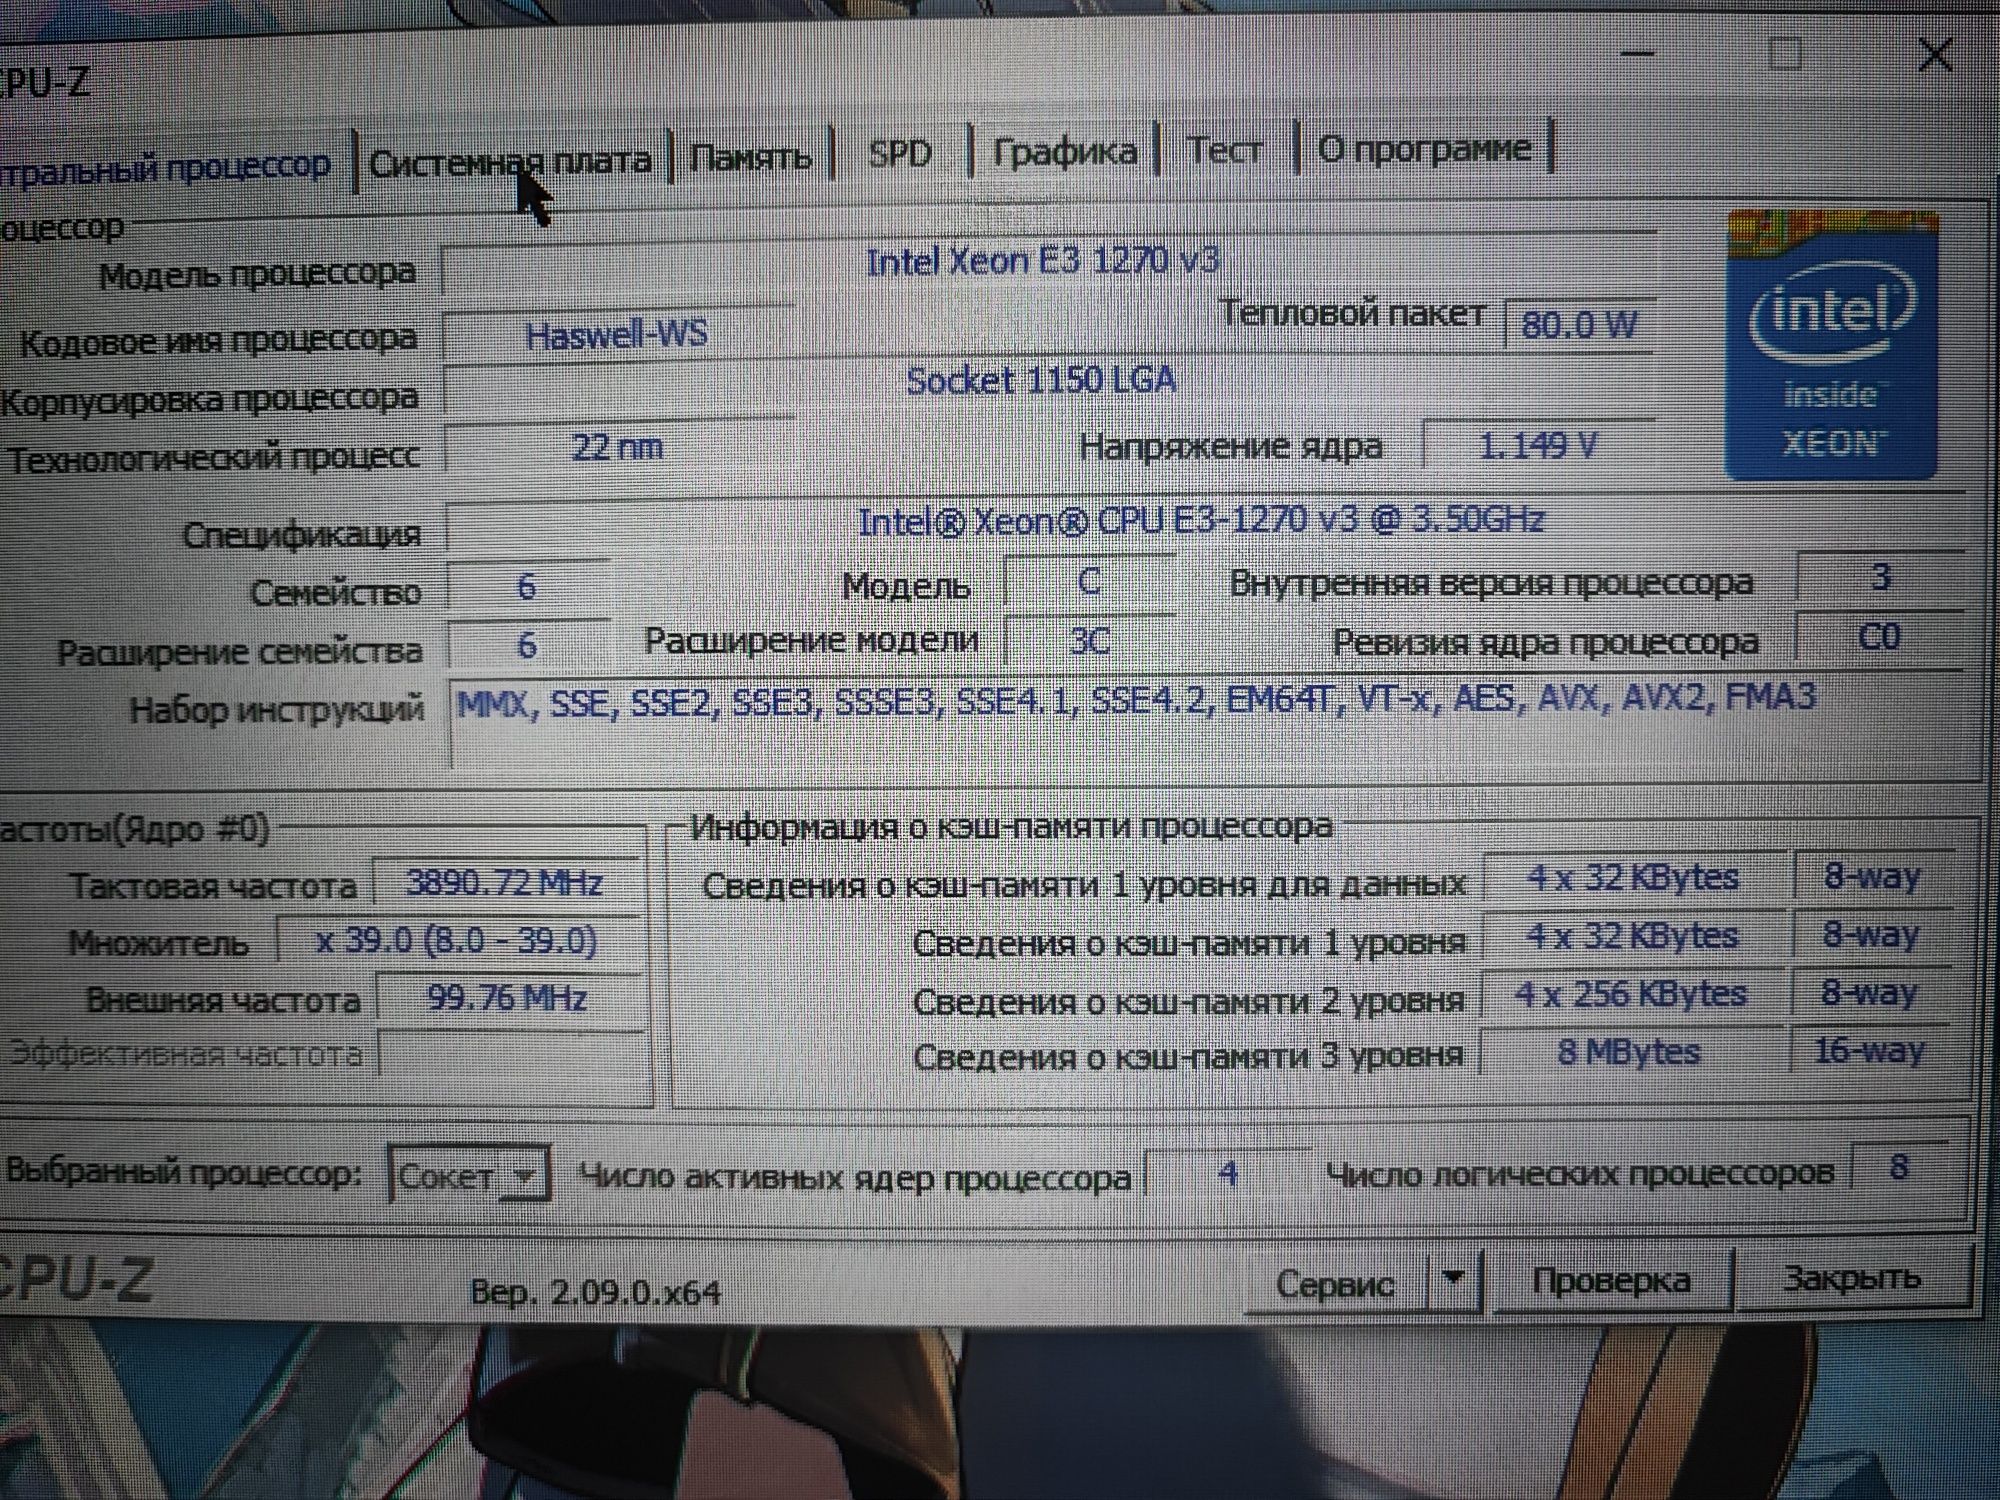
Task: Click the 80.0 W thermal package value
Action: pyautogui.click(x=1578, y=323)
